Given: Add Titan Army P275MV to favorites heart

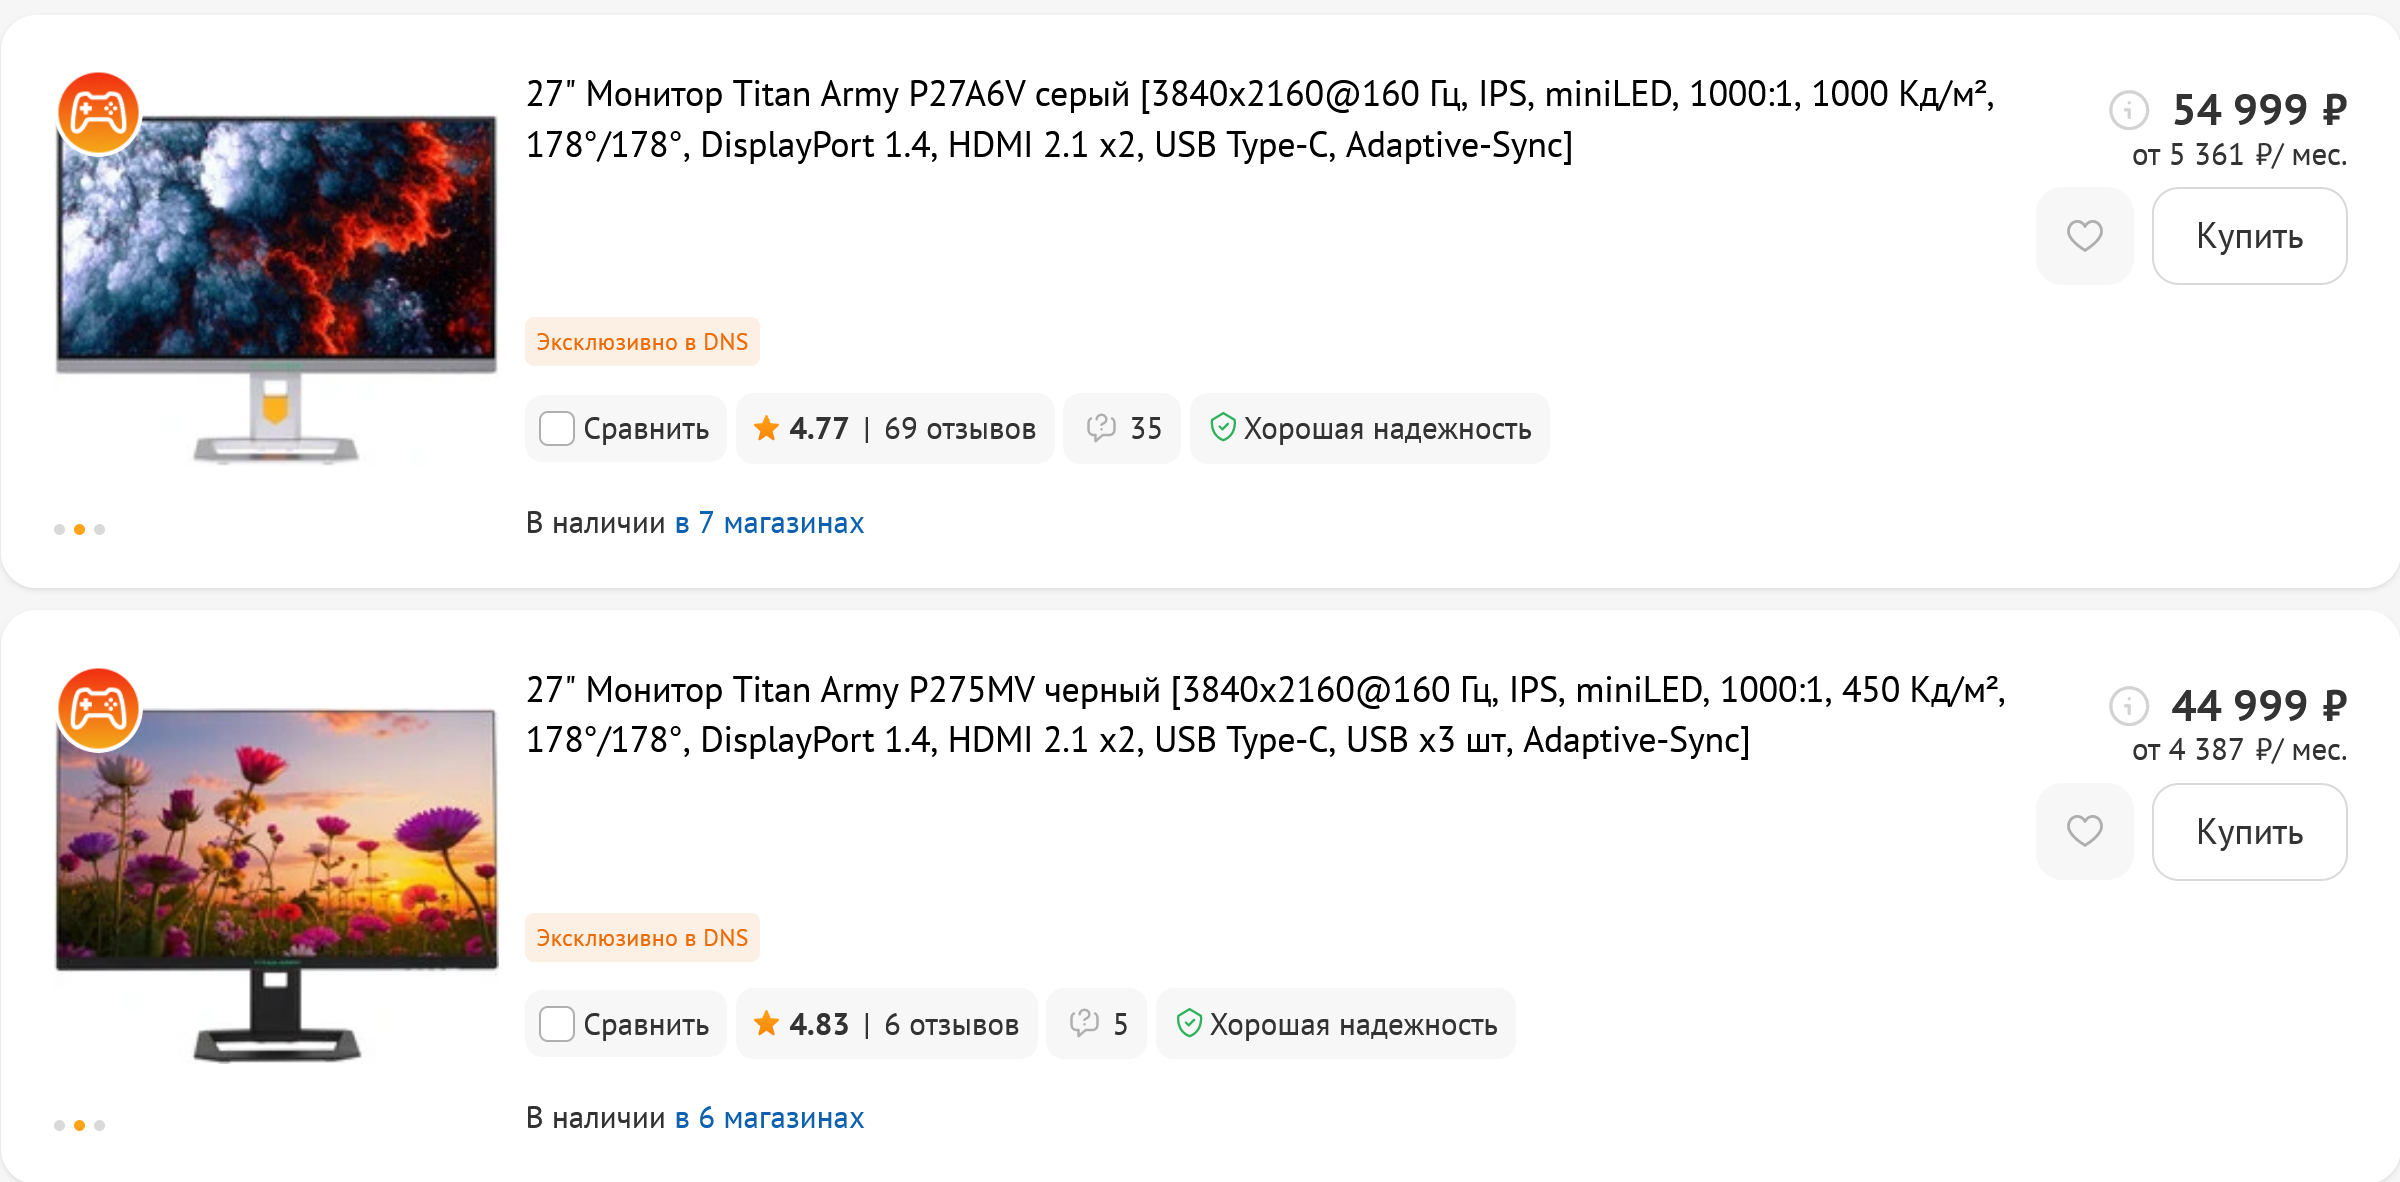Looking at the screenshot, I should tap(2085, 831).
